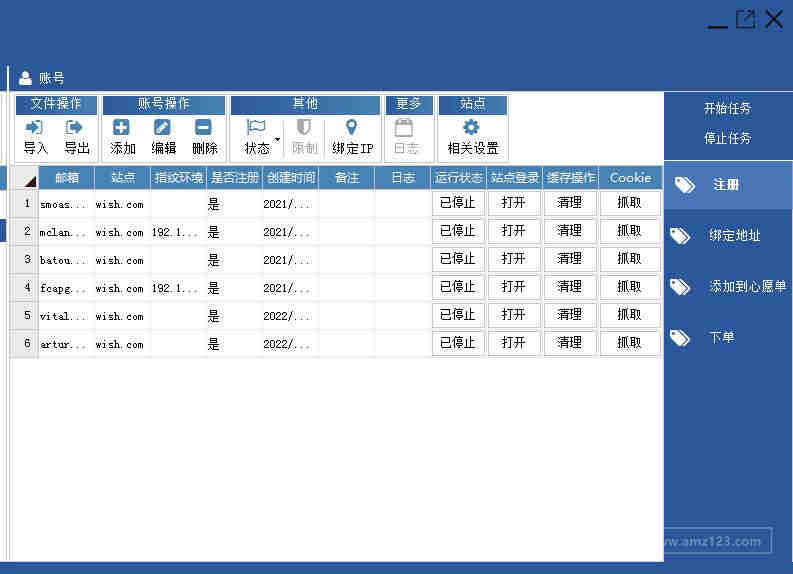Click 清理 button in row 4 (fcapg)
Viewport: 793px width, 574px height.
(x=569, y=287)
